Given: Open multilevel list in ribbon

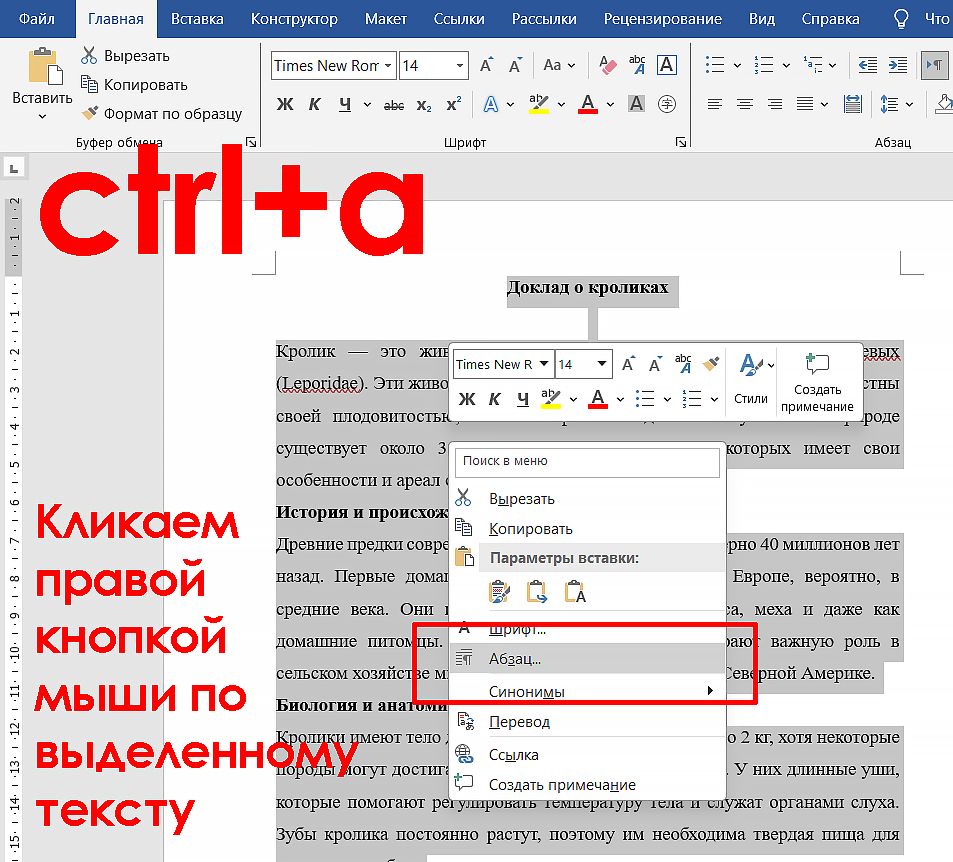Looking at the screenshot, I should coord(813,65).
